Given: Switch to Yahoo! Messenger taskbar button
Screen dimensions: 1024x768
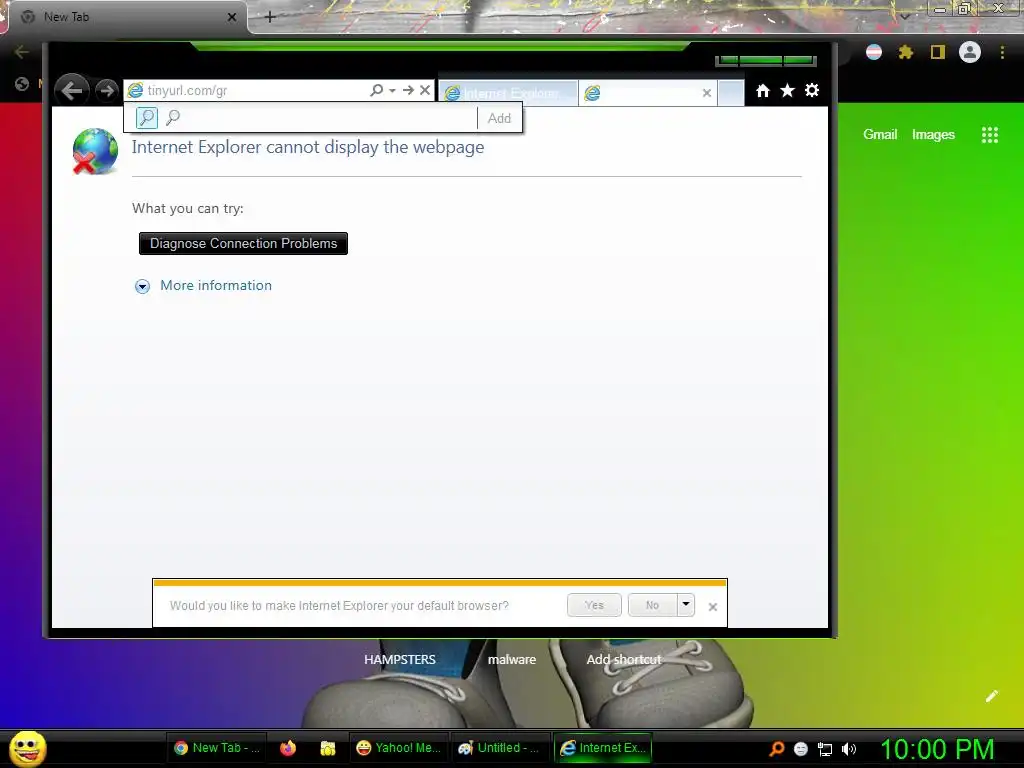Looking at the screenshot, I should [398, 748].
